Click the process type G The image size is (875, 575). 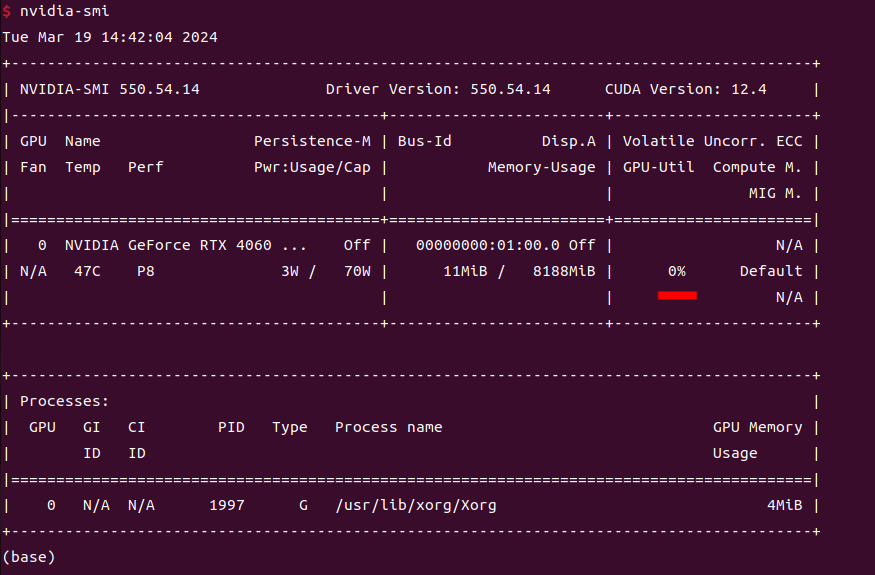[x=304, y=505]
